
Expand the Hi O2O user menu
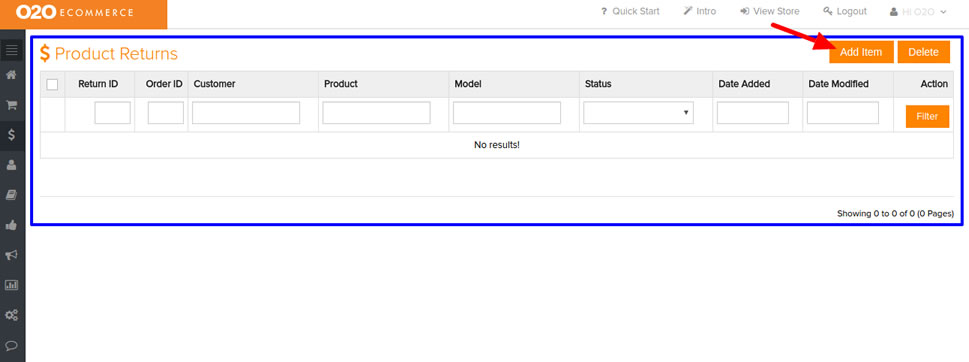click(x=918, y=12)
